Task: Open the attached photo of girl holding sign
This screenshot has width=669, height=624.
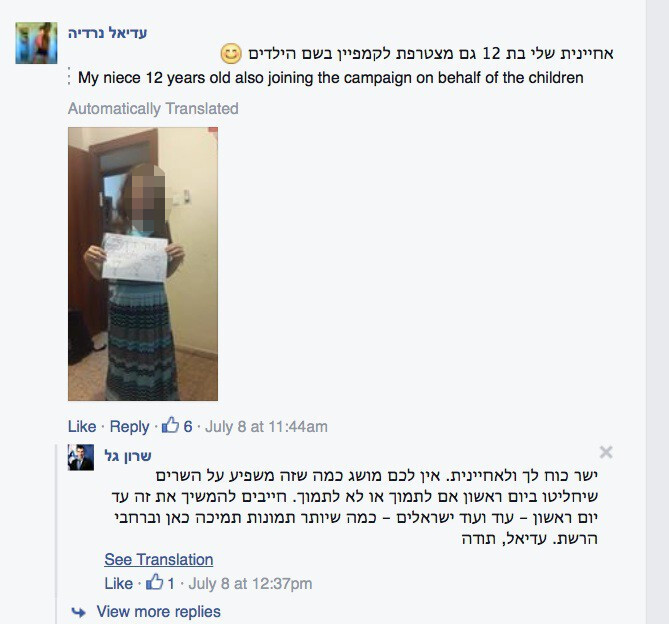Action: 143,264
